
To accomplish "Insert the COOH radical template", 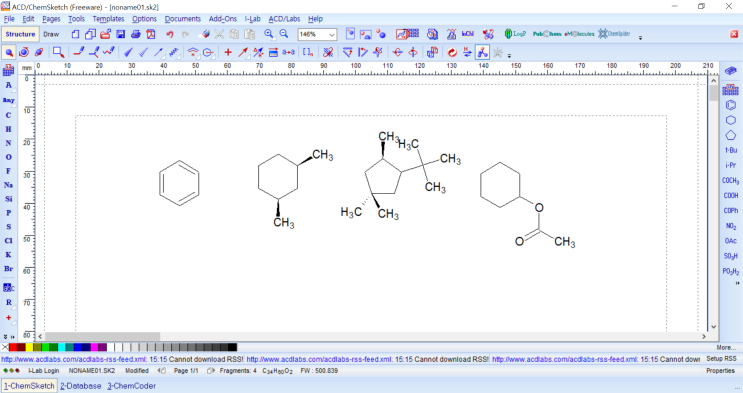I will 731,195.
